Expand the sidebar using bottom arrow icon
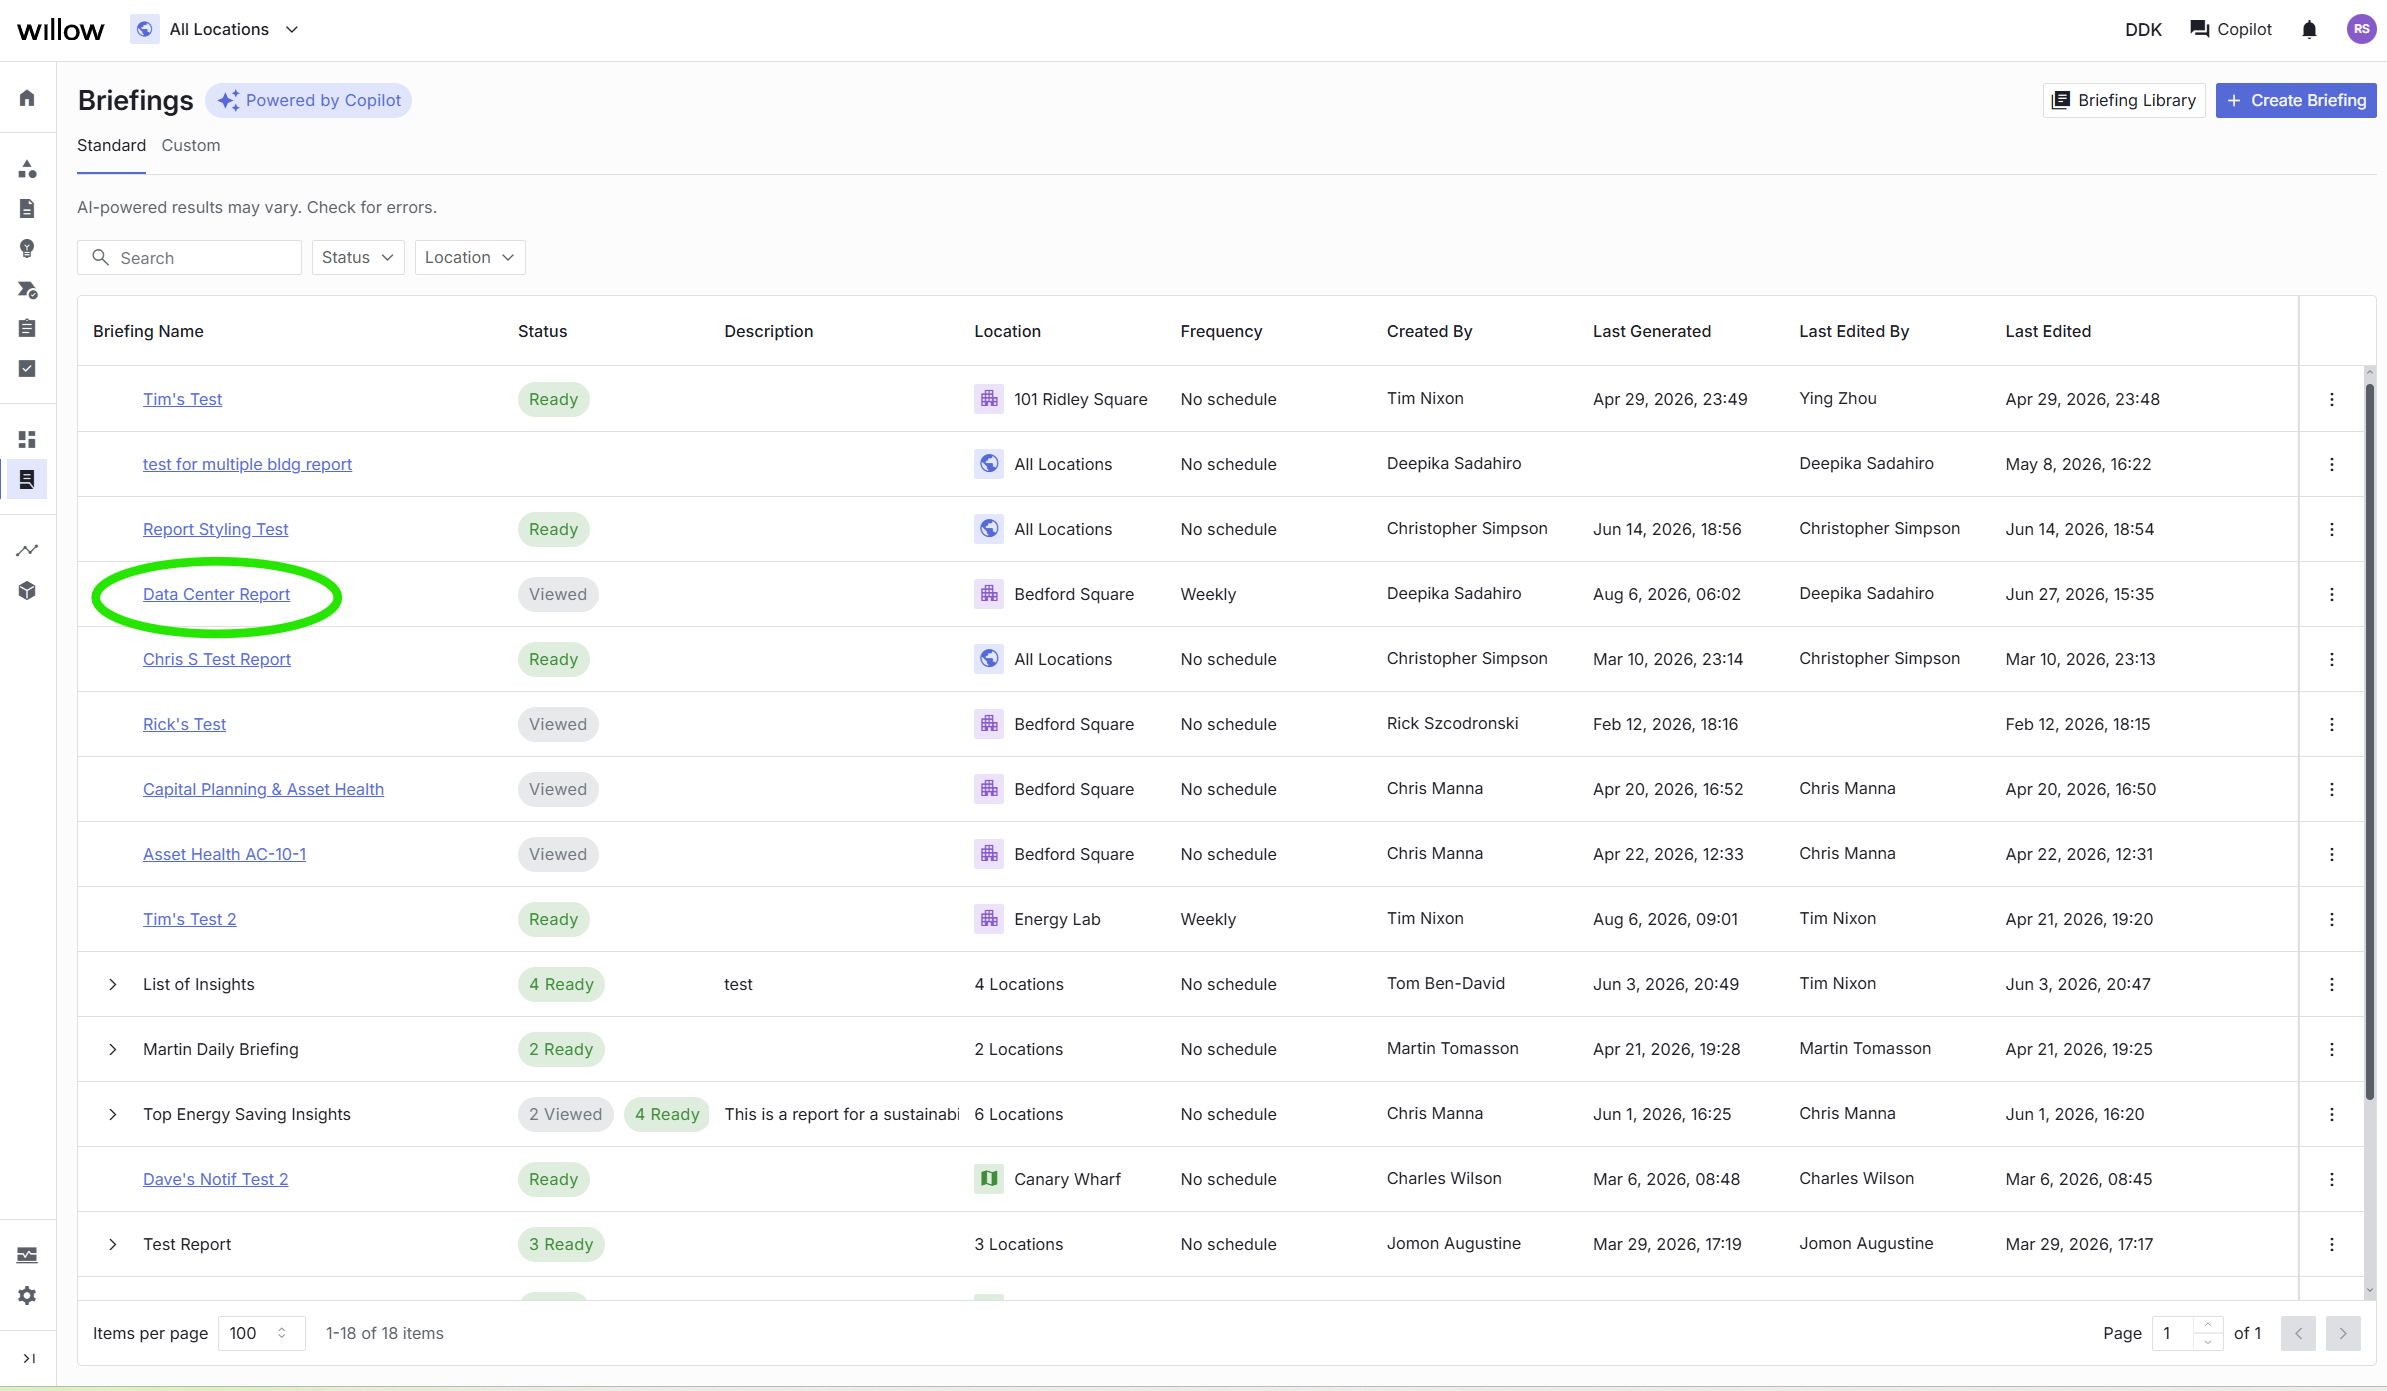The image size is (2387, 1391). pyautogui.click(x=28, y=1358)
